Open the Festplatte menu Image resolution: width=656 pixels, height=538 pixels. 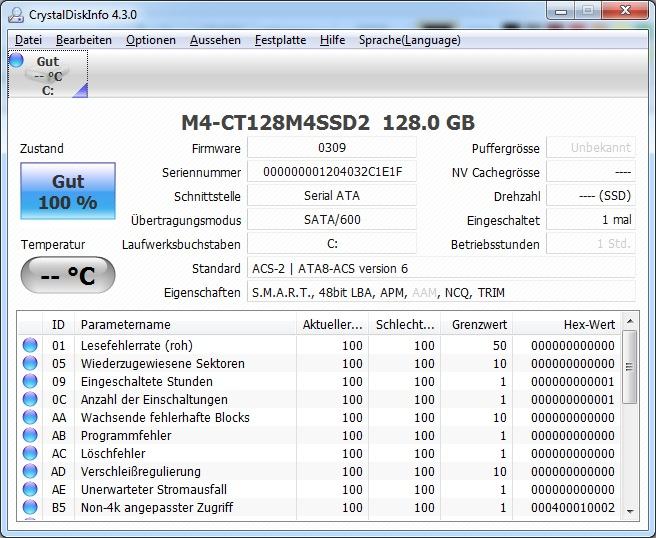pyautogui.click(x=280, y=40)
